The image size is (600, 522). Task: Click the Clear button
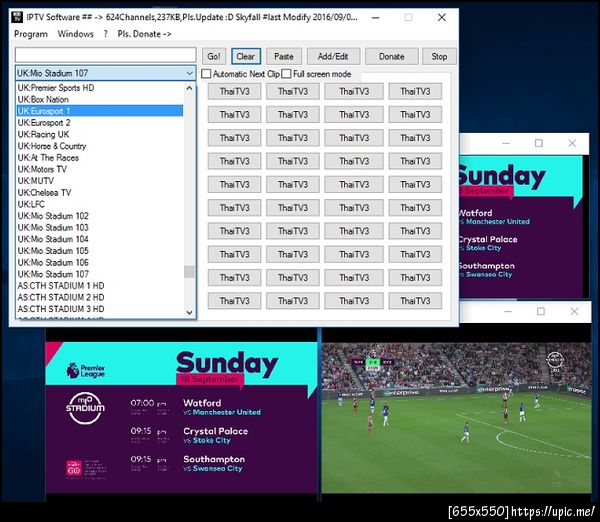point(246,56)
